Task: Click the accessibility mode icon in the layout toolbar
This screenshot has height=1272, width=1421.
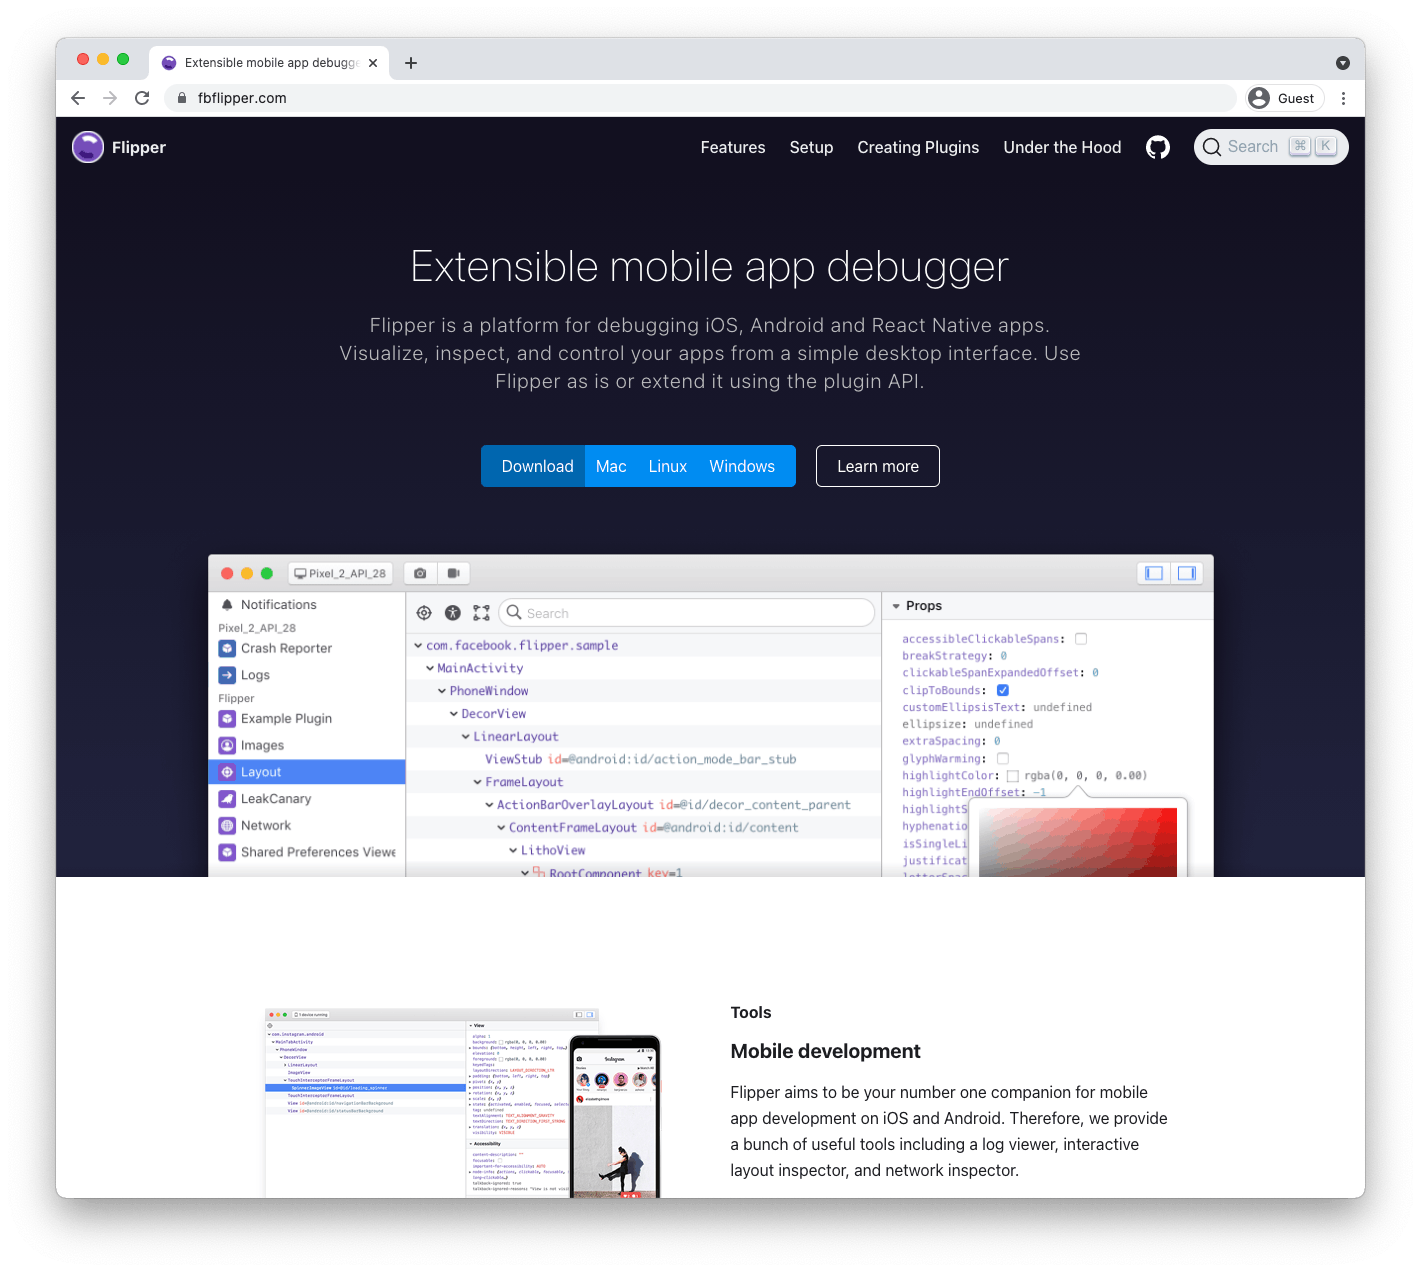Action: pyautogui.click(x=453, y=613)
